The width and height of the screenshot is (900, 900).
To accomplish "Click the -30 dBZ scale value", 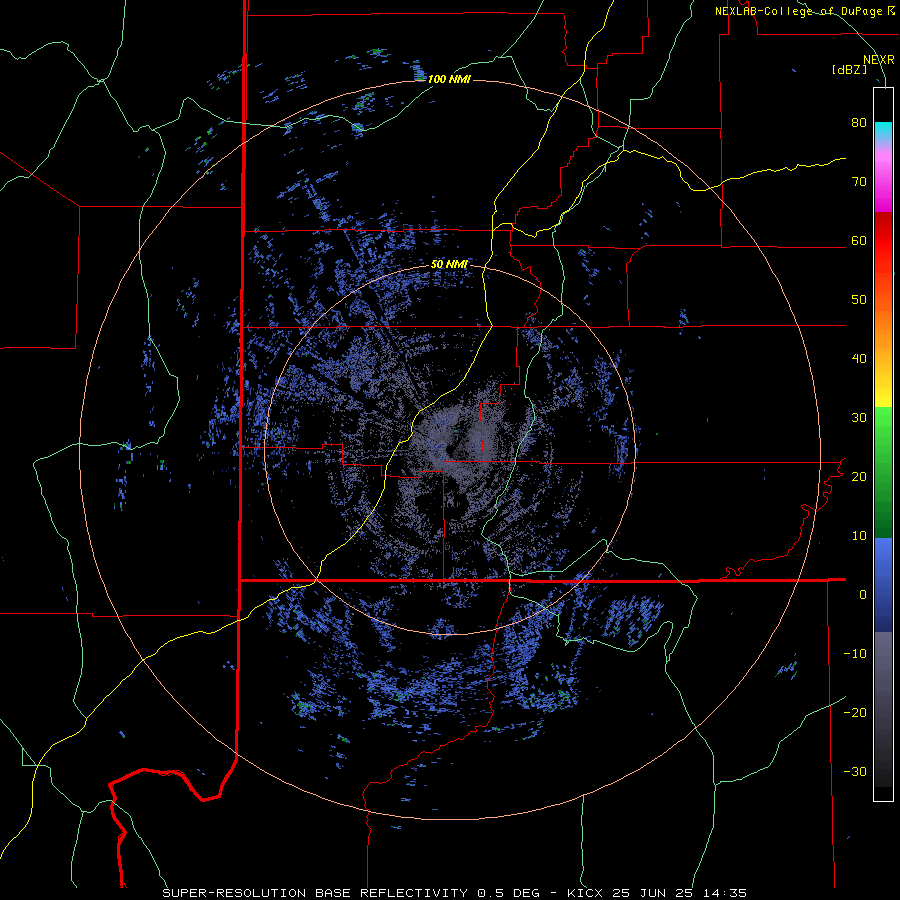I will coord(855,772).
